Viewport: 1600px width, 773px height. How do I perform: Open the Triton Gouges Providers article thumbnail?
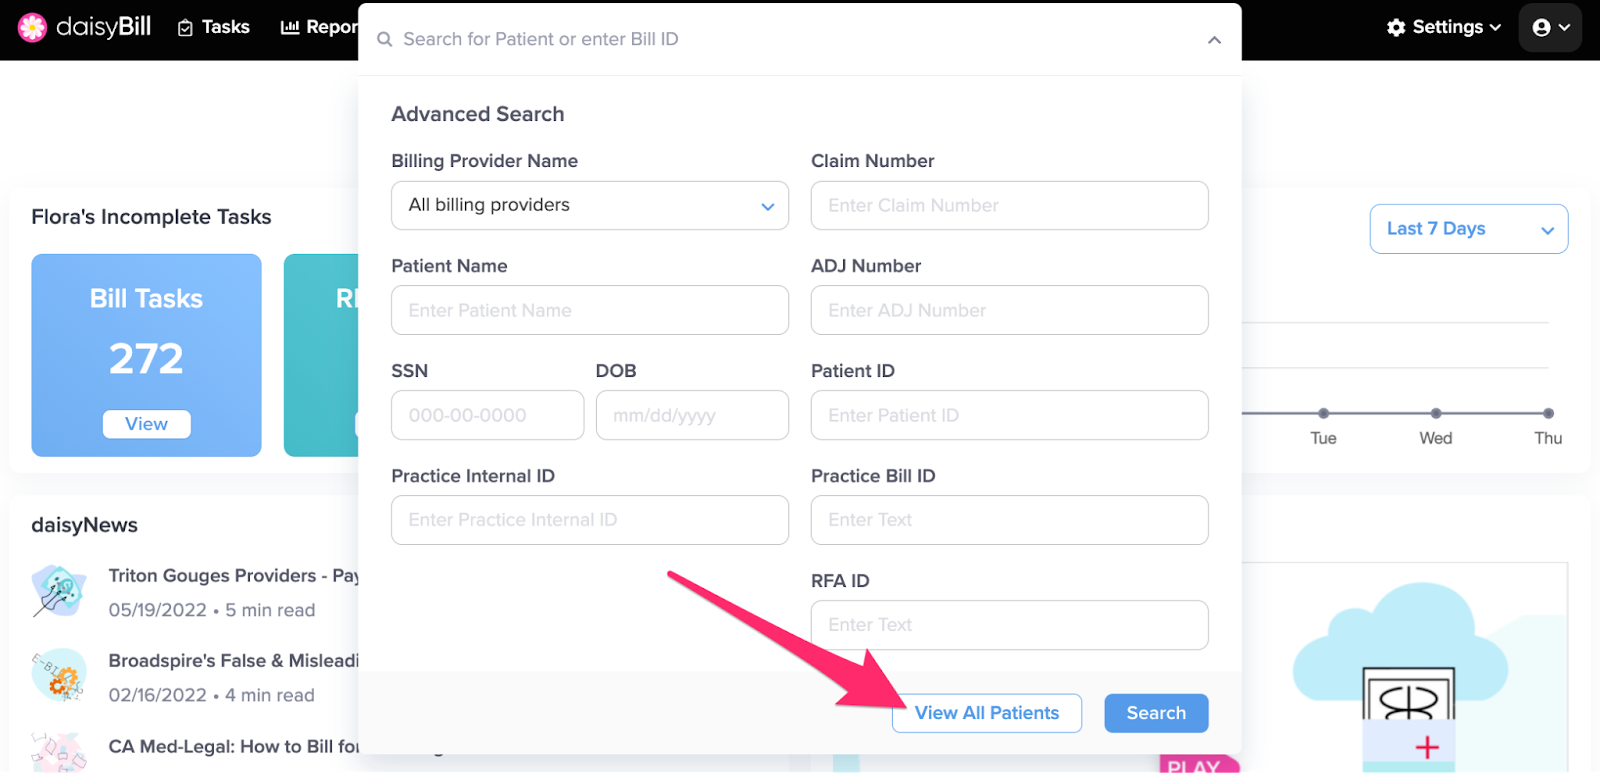pos(58,591)
